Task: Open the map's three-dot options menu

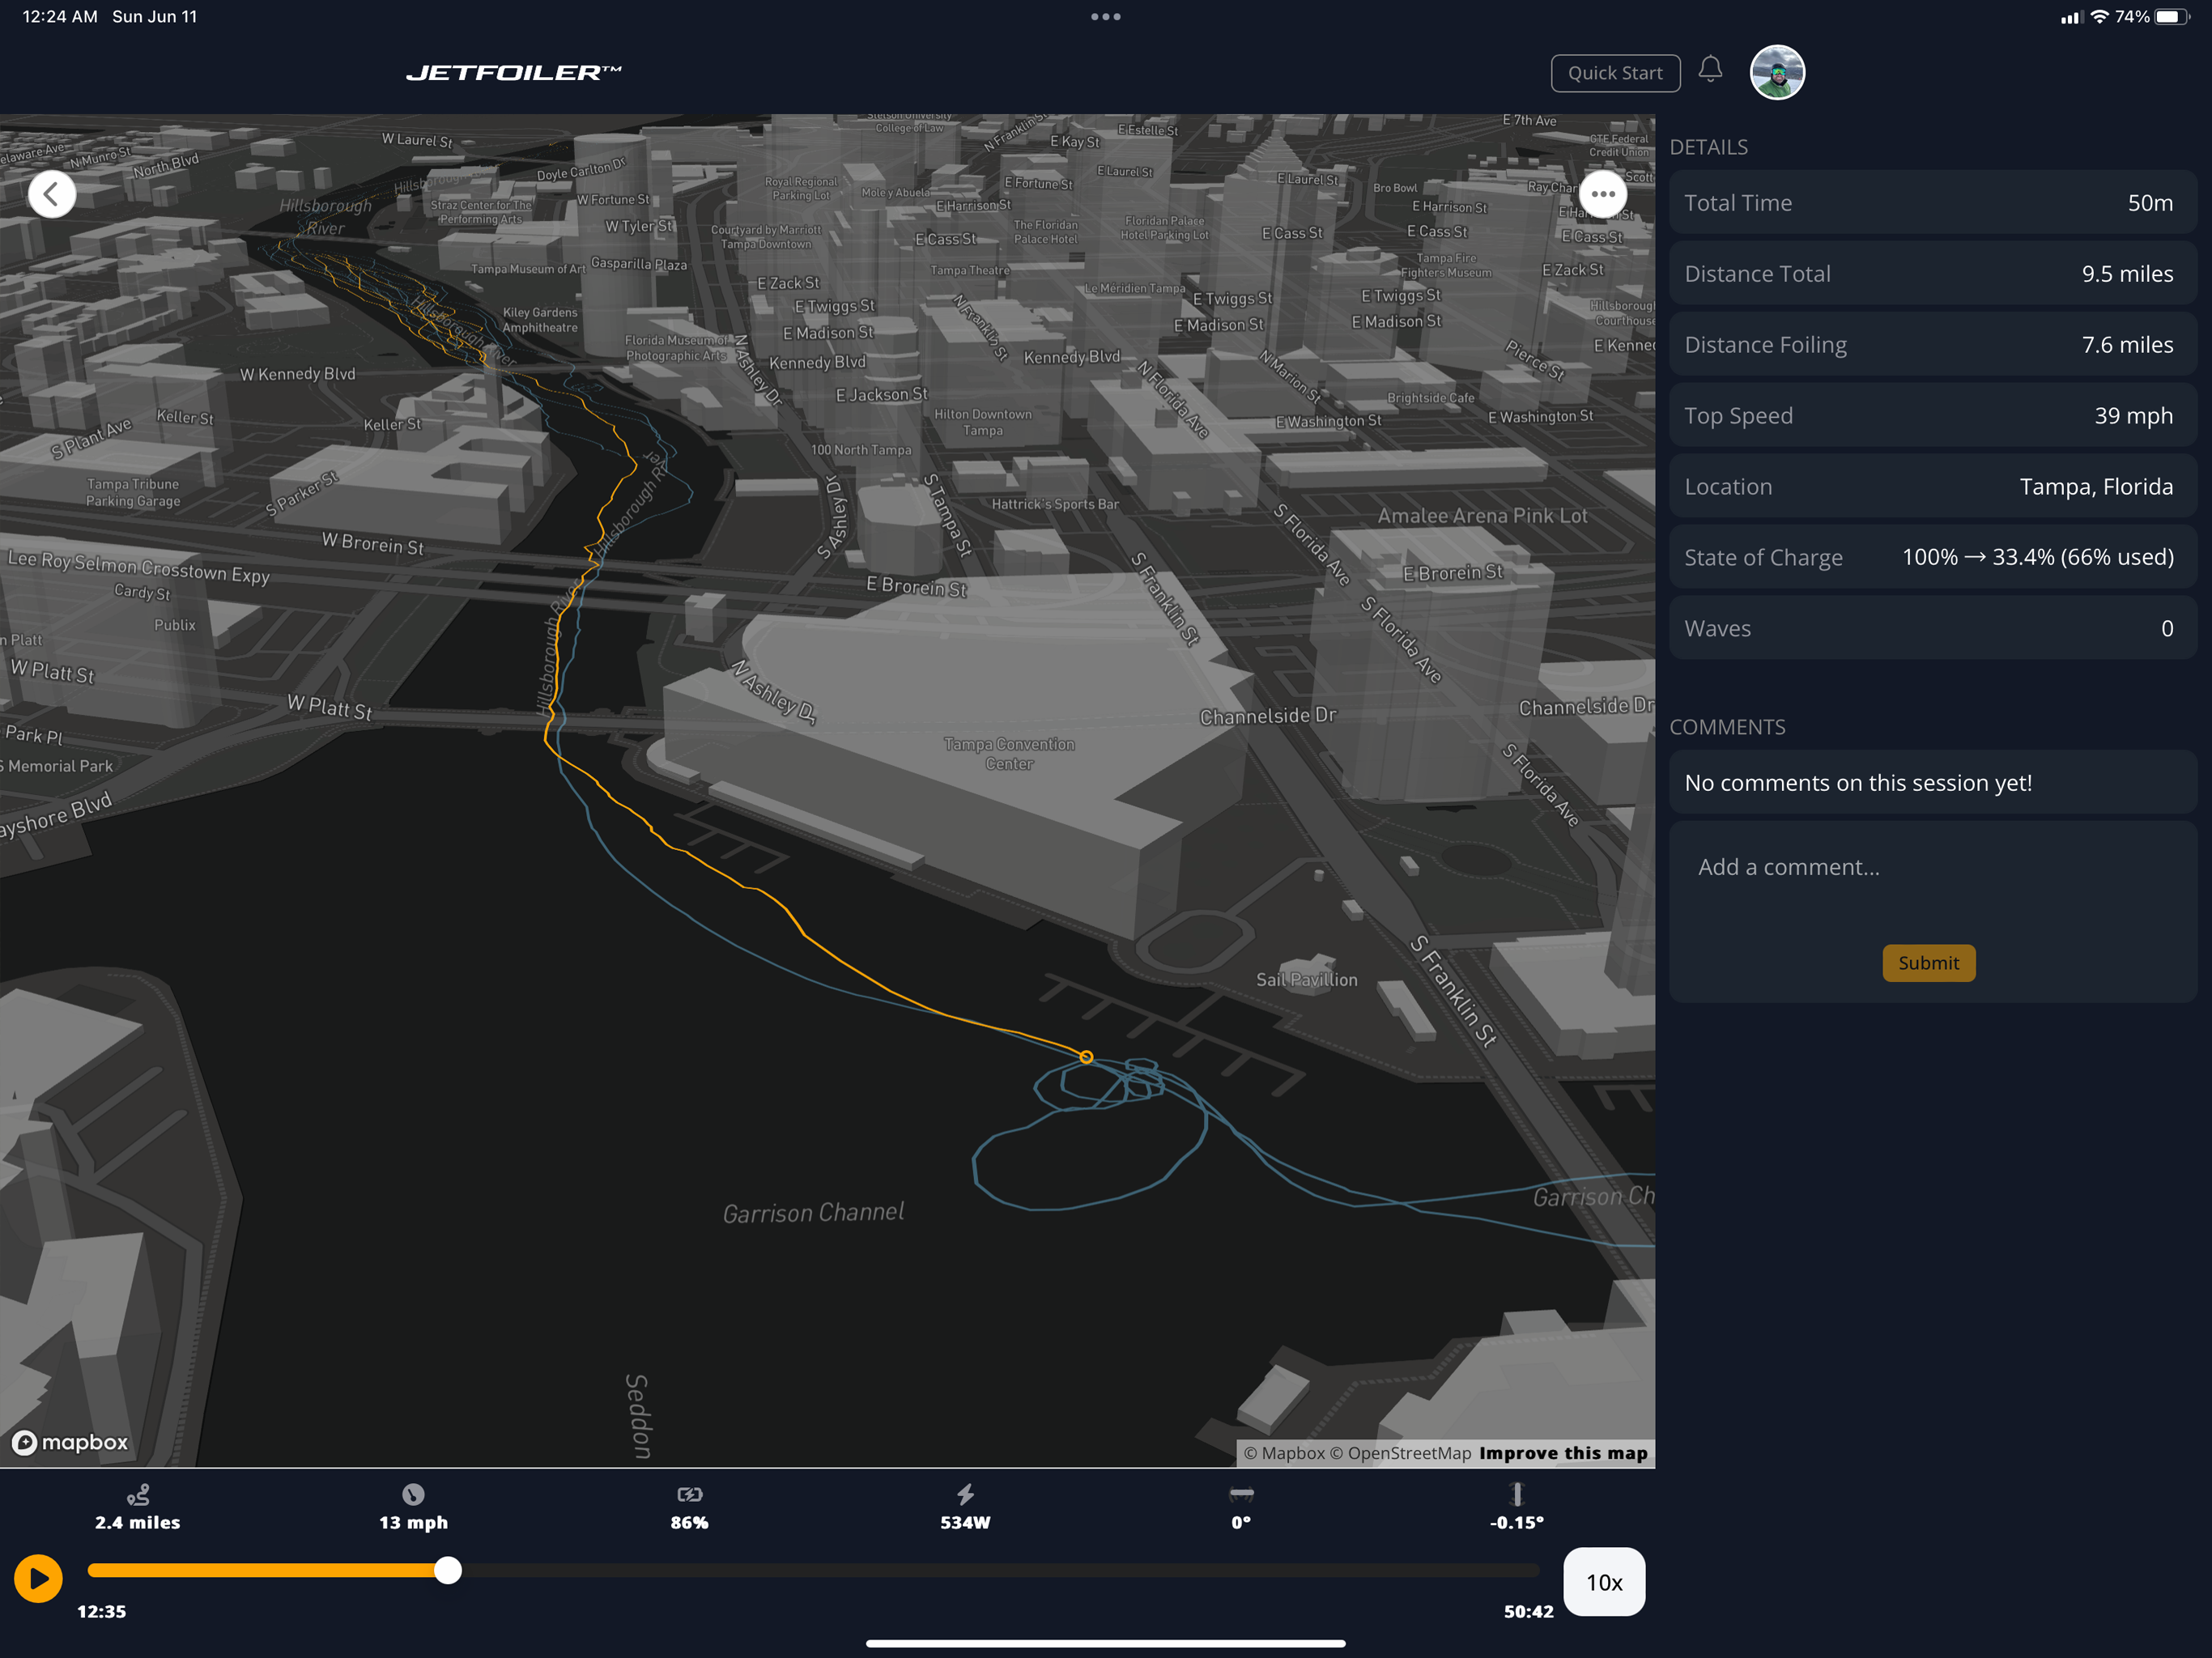Action: click(1603, 194)
